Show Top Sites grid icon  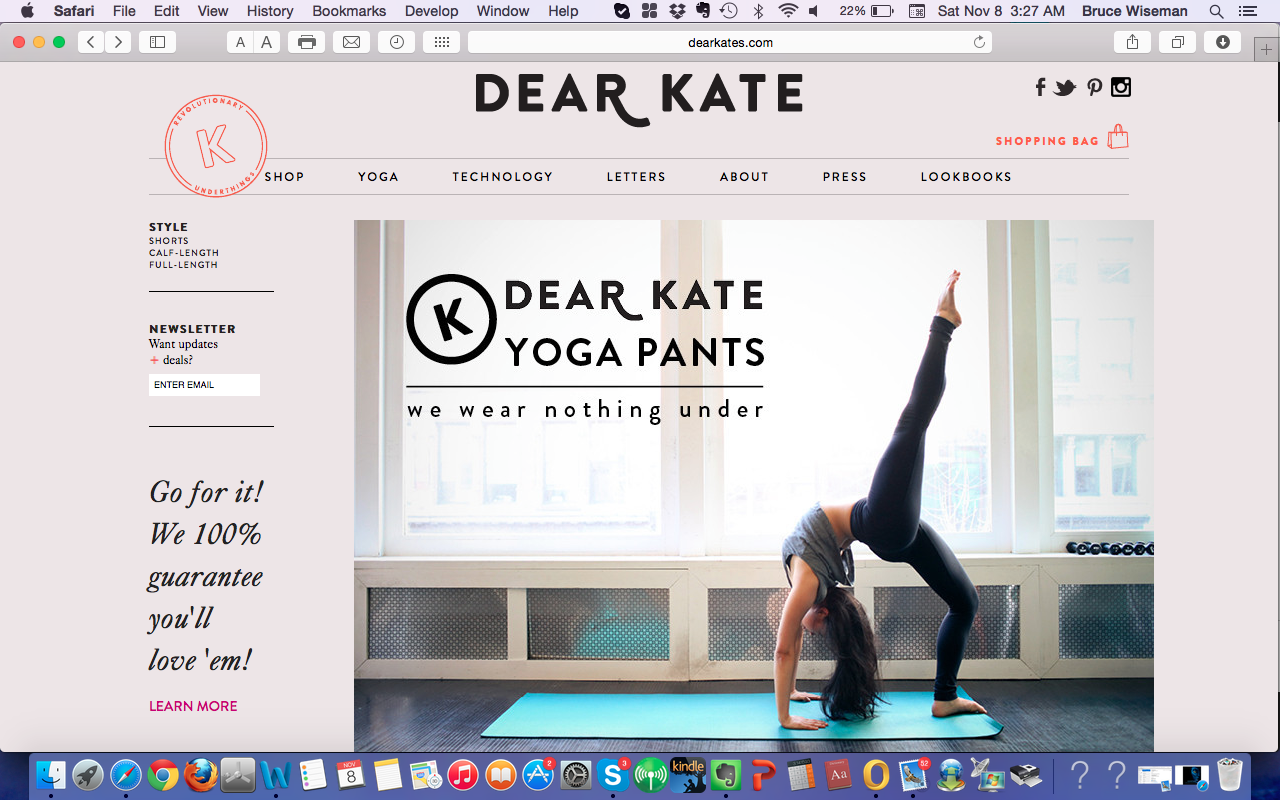click(x=441, y=42)
